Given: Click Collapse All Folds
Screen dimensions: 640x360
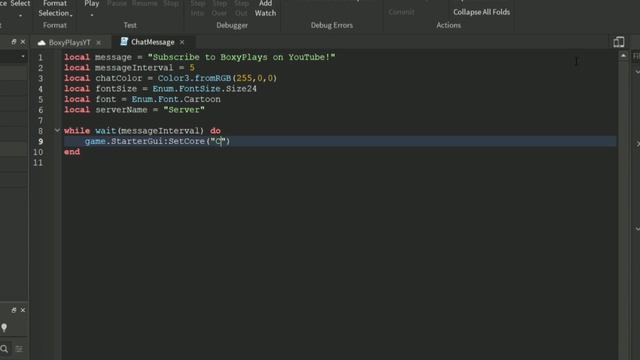Looking at the screenshot, I should tap(481, 12).
